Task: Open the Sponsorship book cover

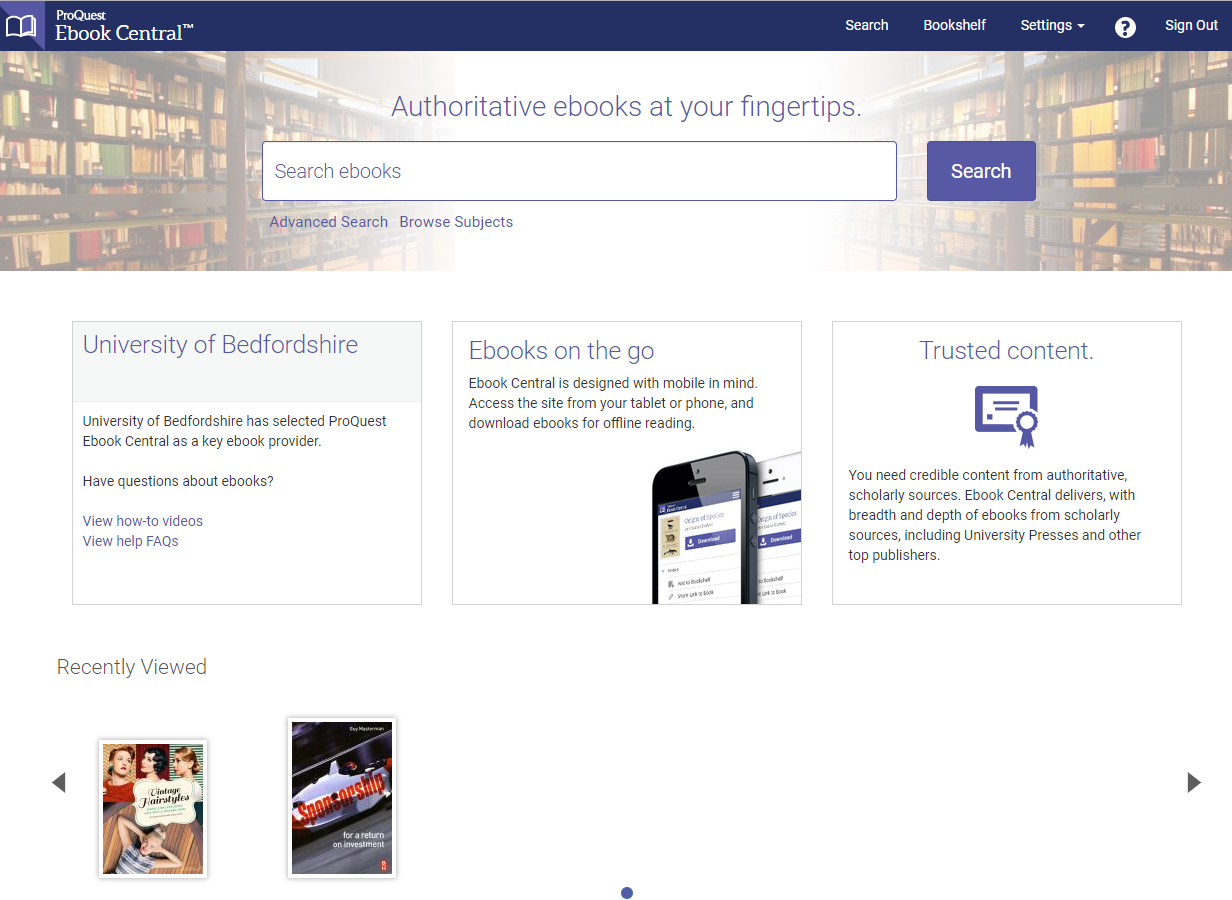Action: (342, 798)
